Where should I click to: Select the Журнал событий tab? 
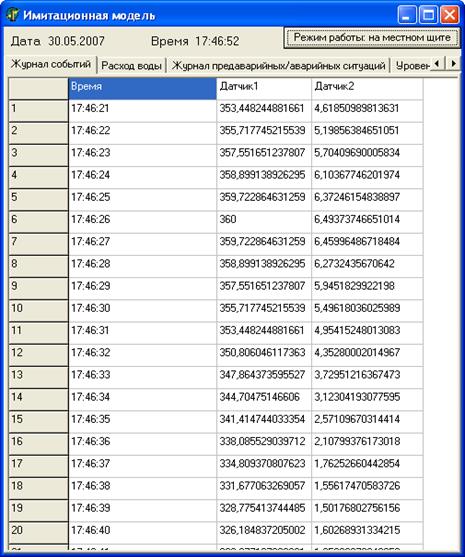click(x=51, y=64)
